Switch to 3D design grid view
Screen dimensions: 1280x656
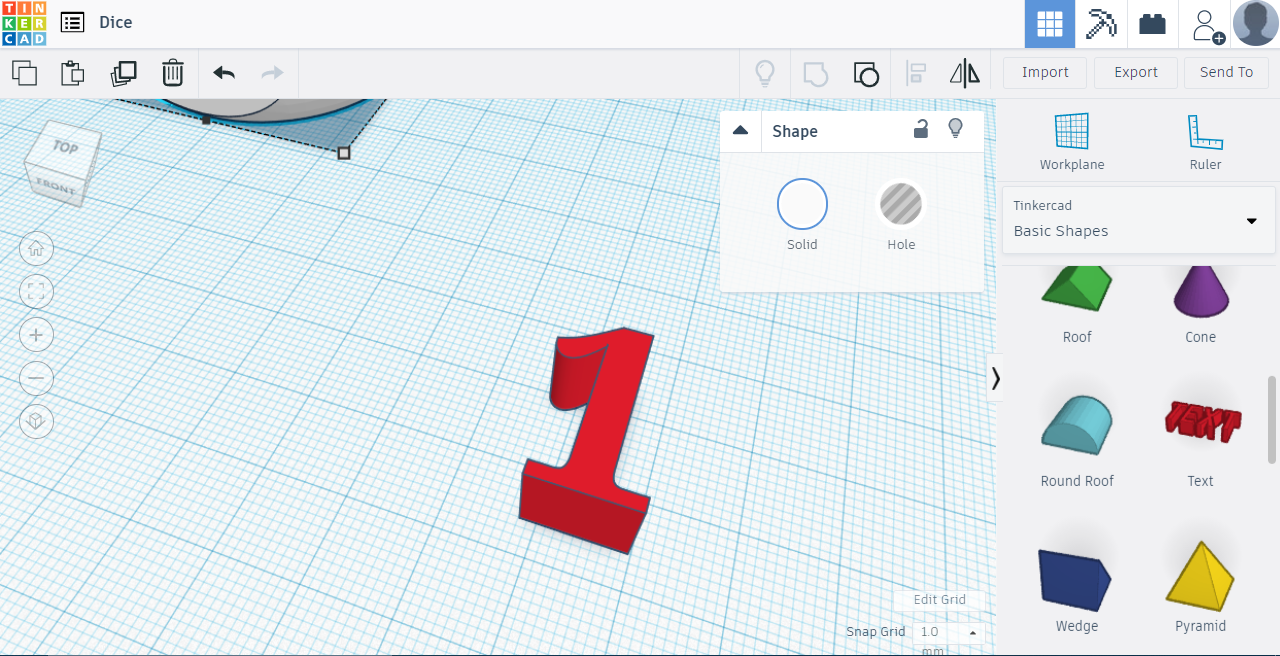click(x=1050, y=24)
